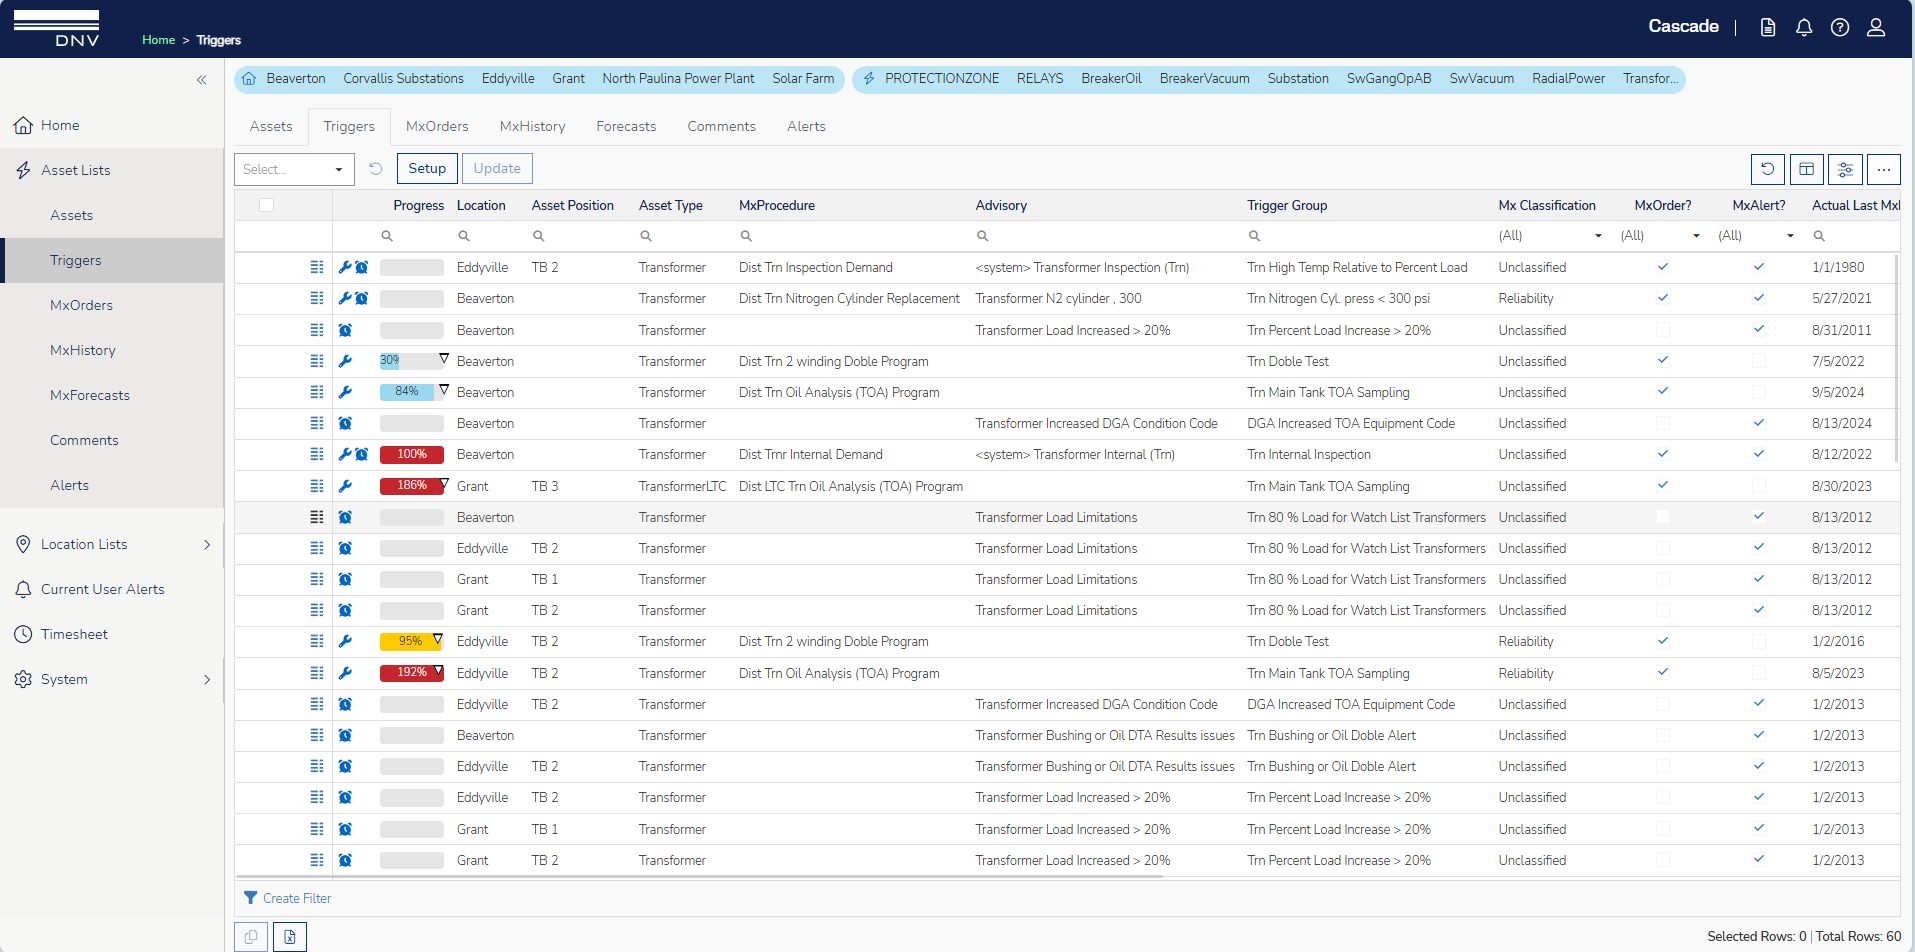Open the column layout chooser icon

point(1806,169)
